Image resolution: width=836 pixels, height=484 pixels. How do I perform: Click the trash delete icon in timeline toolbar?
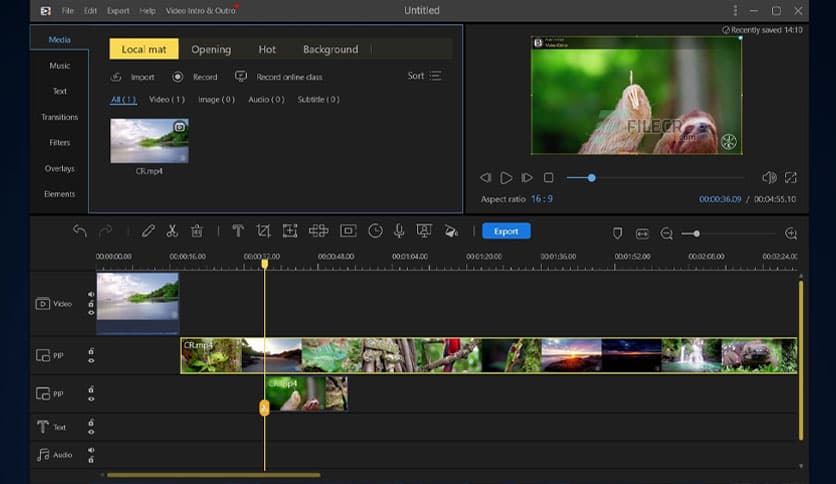point(197,231)
